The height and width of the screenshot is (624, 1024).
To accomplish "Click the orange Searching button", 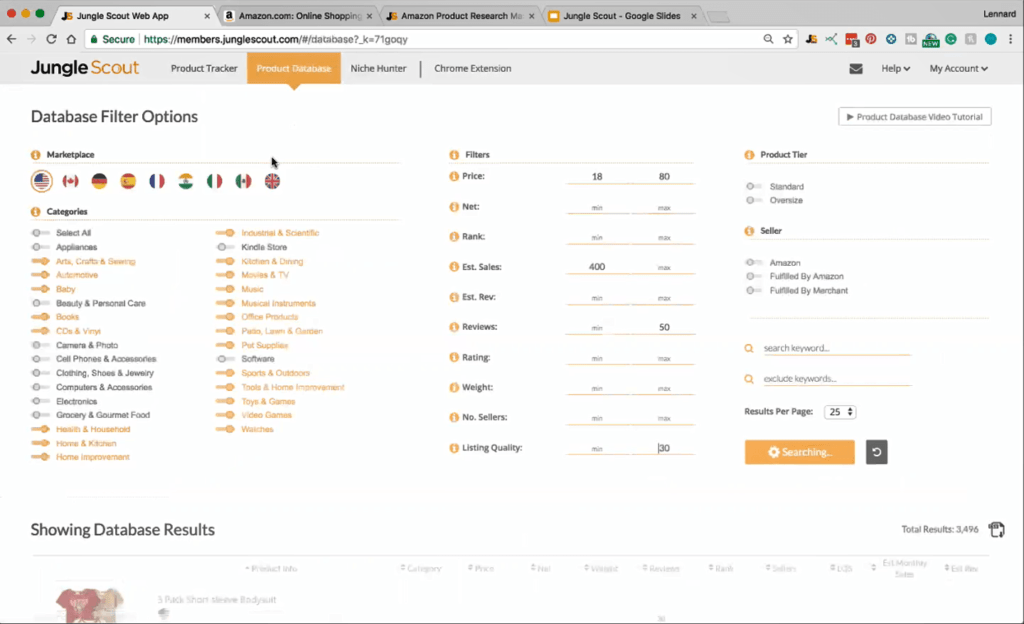I will (x=799, y=452).
